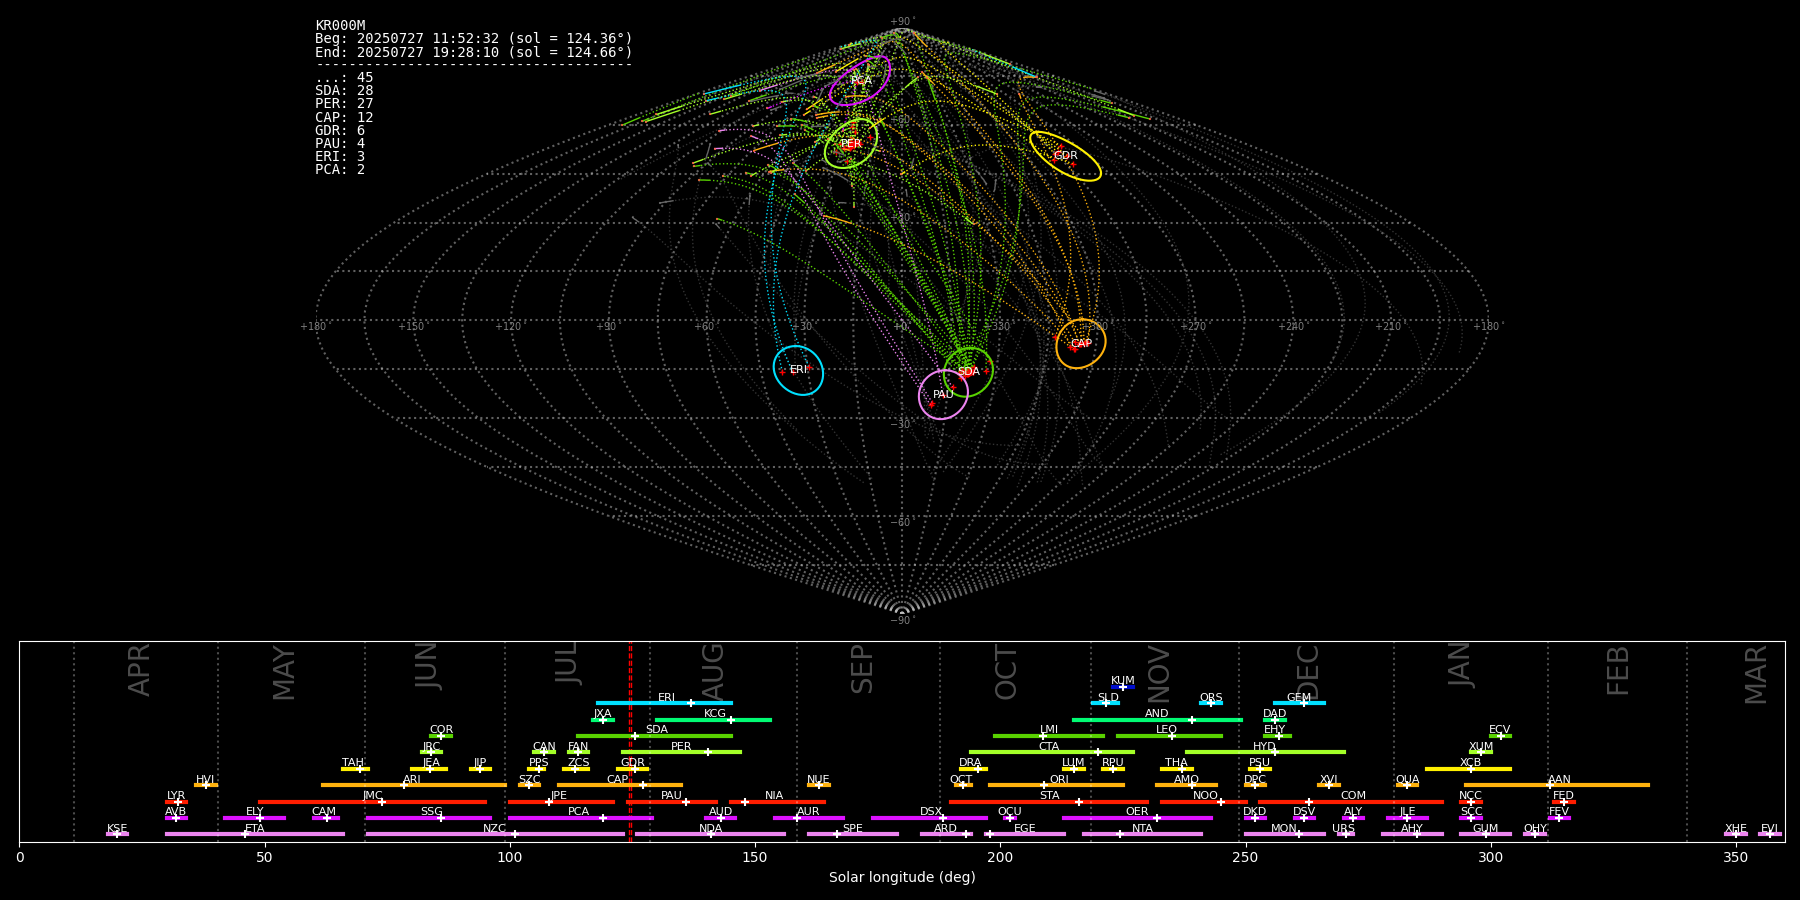This screenshot has width=1800, height=900.
Task: Select the 'End: 20250727 19:28:10' line
Action: [474, 52]
